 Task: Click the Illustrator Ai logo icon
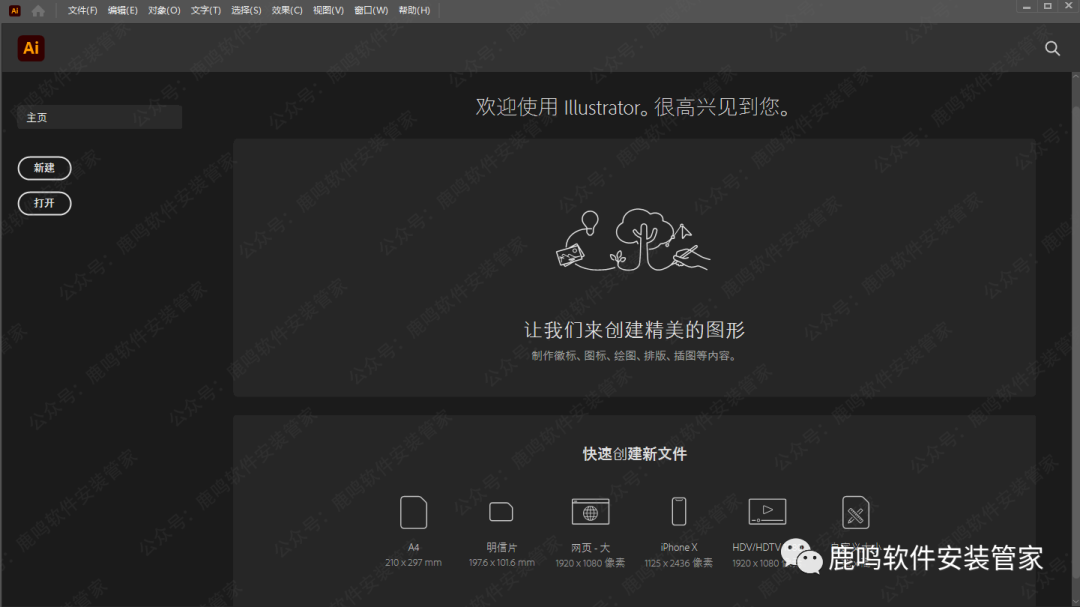click(x=30, y=47)
